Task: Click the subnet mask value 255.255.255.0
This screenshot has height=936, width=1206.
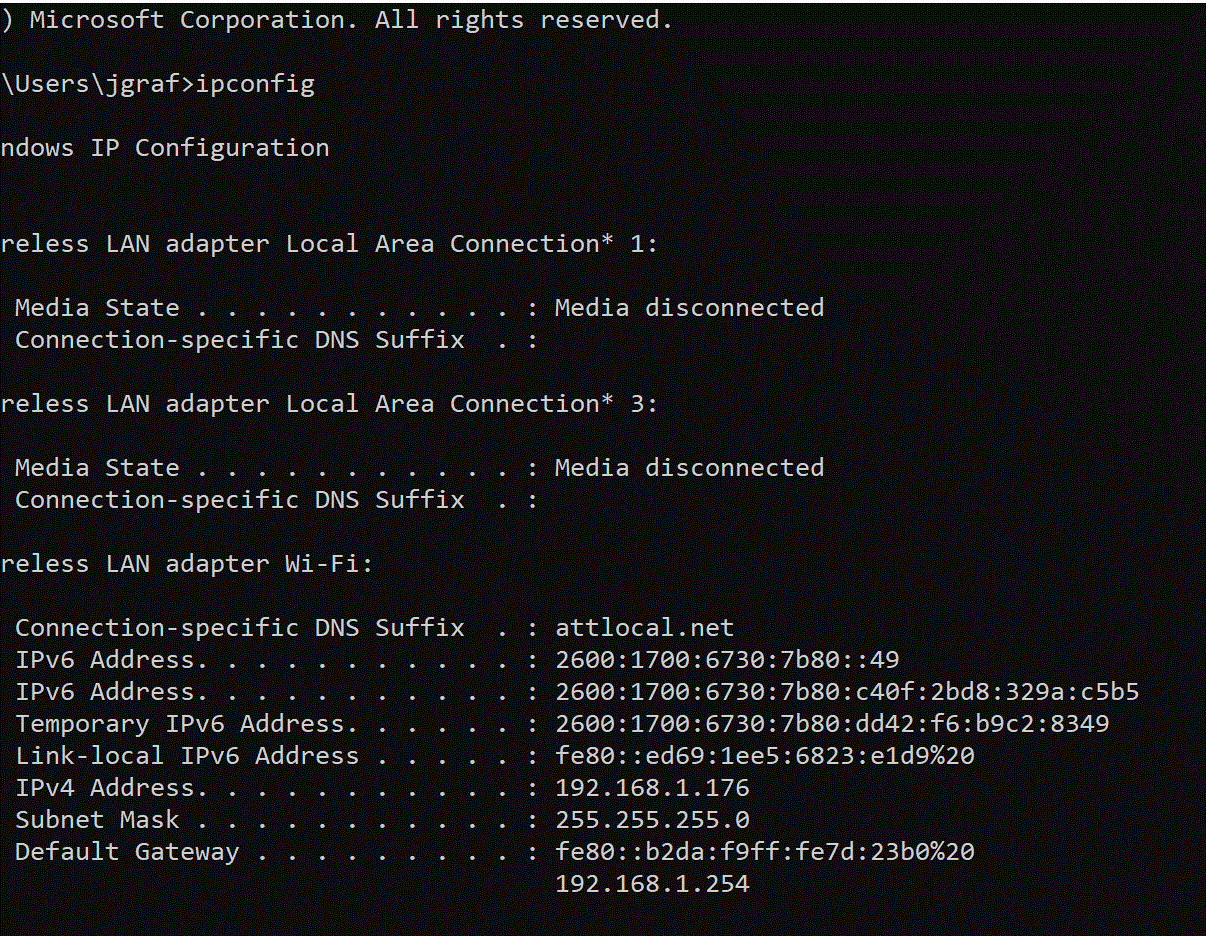Action: [652, 820]
